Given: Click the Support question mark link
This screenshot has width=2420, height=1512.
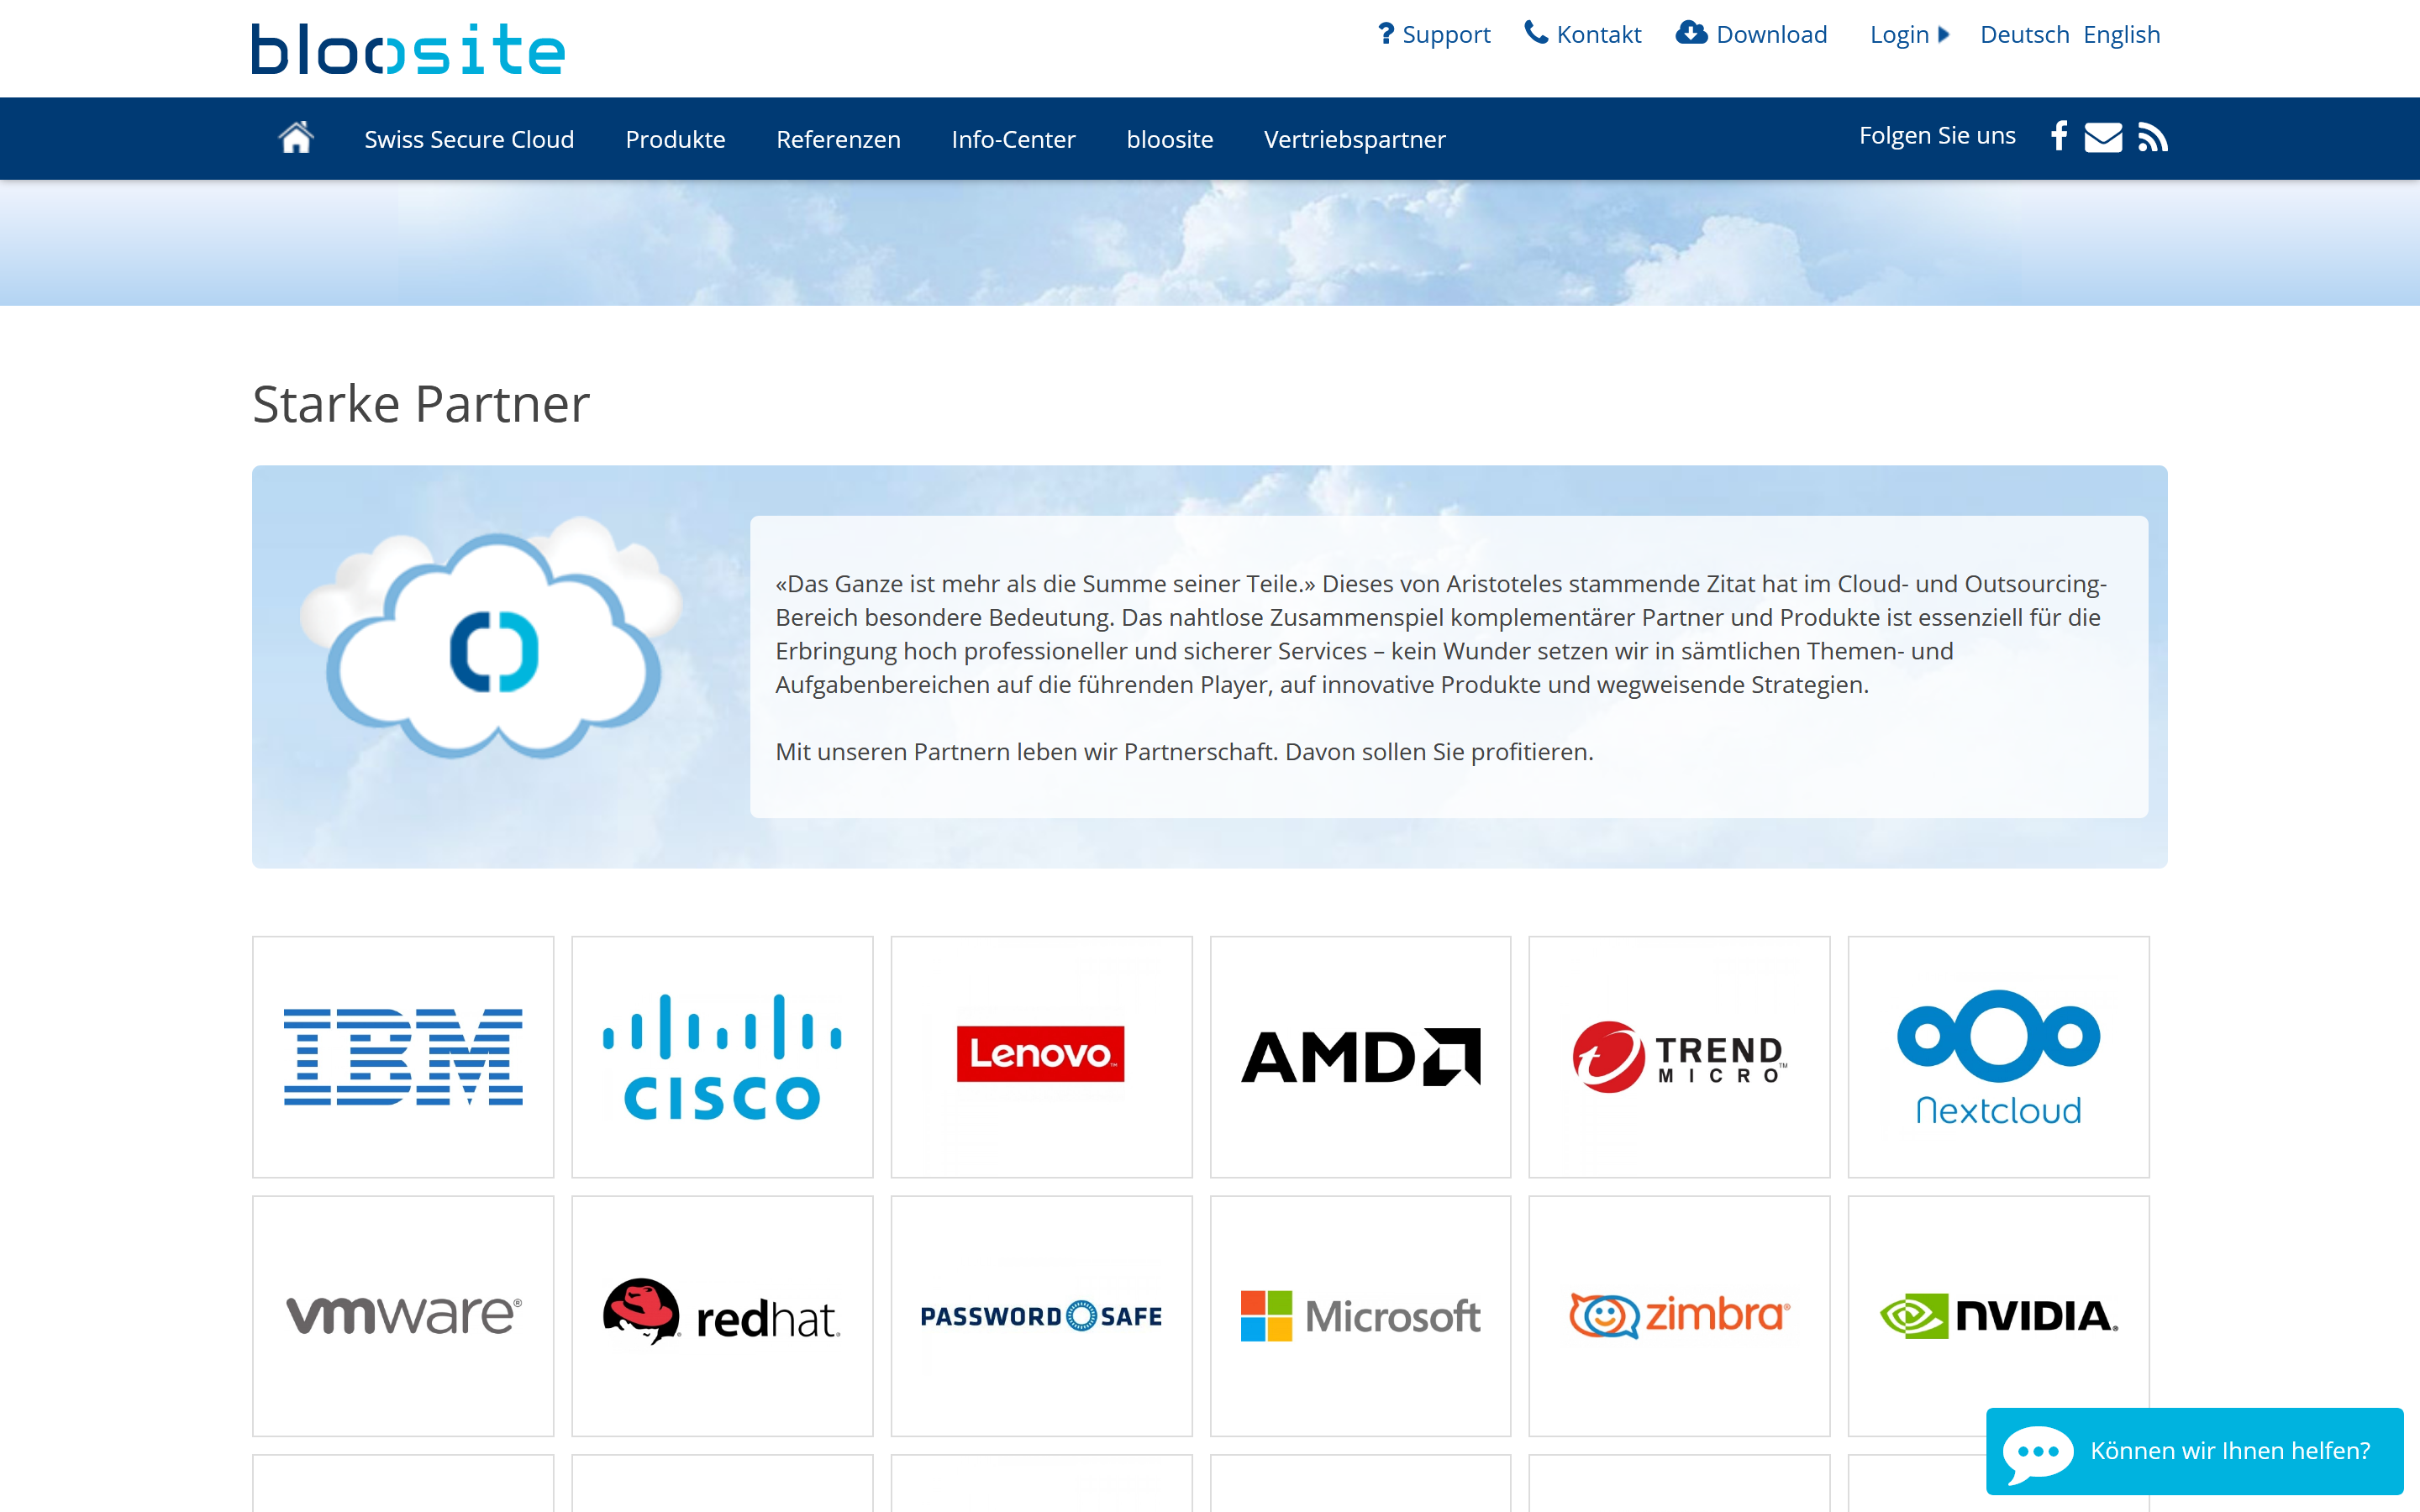Looking at the screenshot, I should pos(1434,35).
